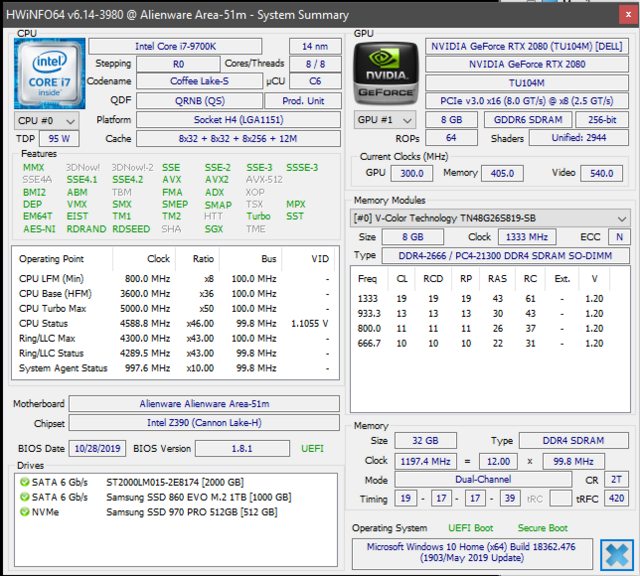Click the ST2000LM015 drive status checkmark

click(25, 482)
